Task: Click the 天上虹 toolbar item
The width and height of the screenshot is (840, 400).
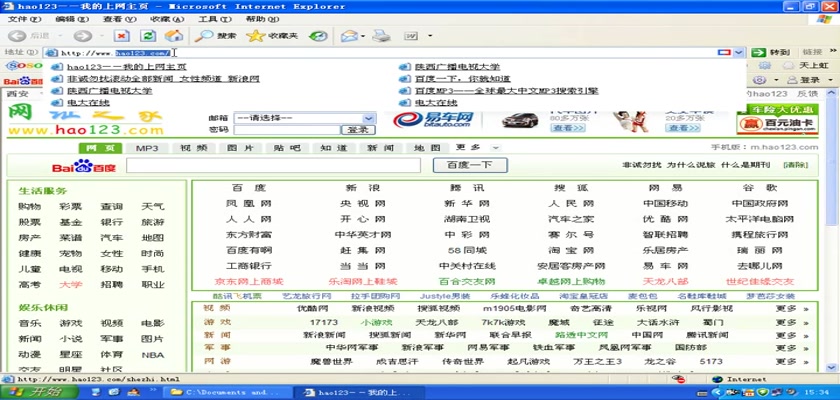Action: tap(806, 66)
